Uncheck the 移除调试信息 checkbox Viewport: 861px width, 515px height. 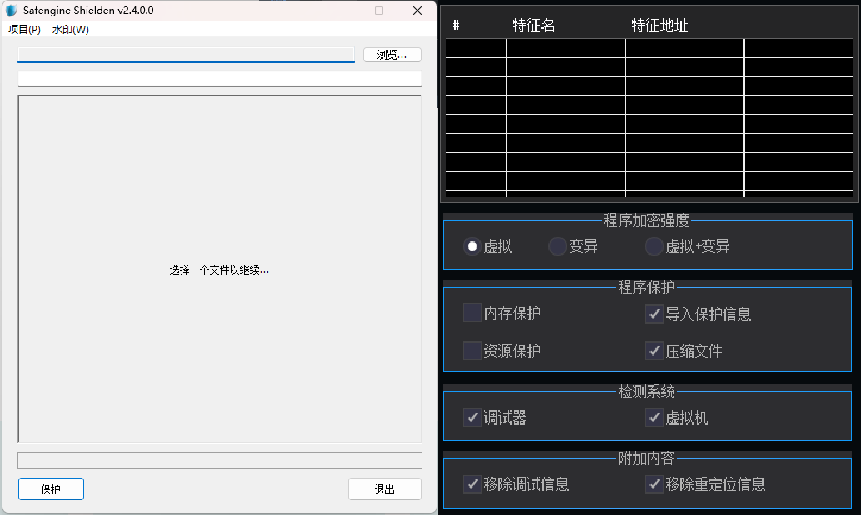(472, 484)
